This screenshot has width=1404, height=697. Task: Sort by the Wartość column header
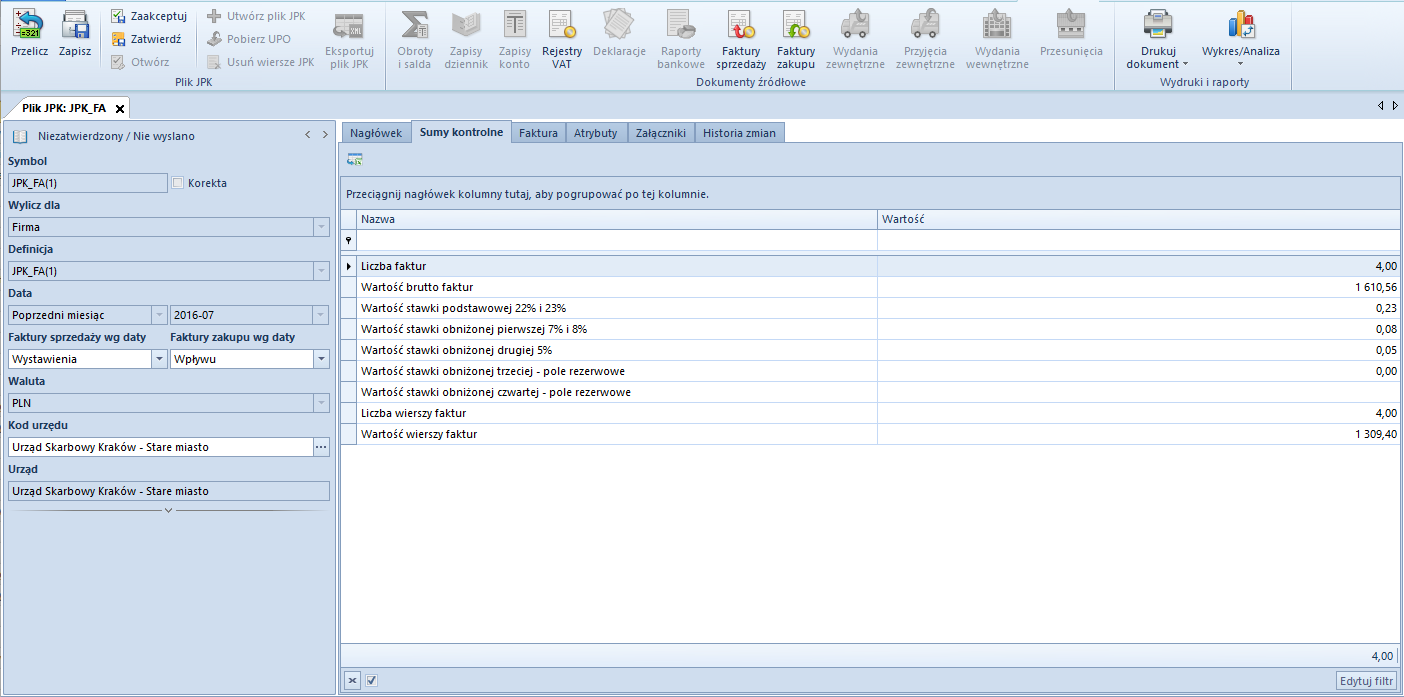(1138, 219)
